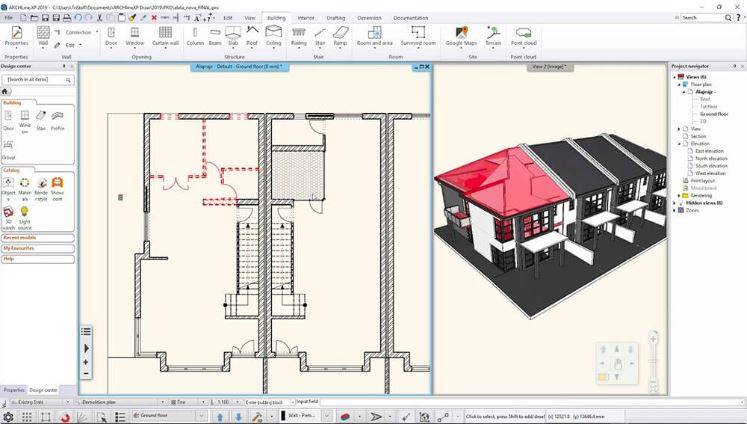Click the home icon in Design center
The width and height of the screenshot is (747, 424).
pos(5,91)
